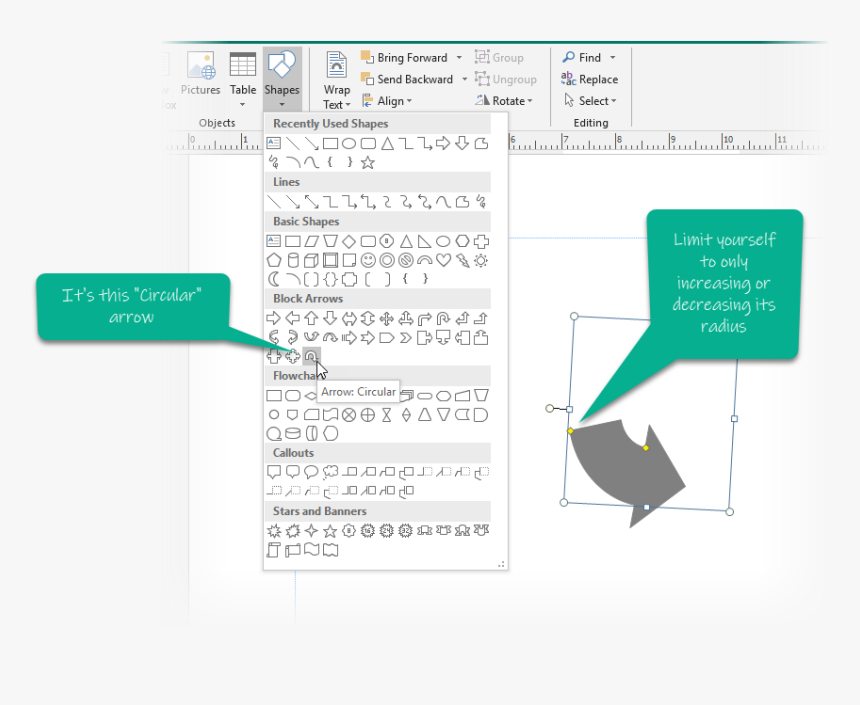Expand the Bring Forward dropdown arrow

459,58
